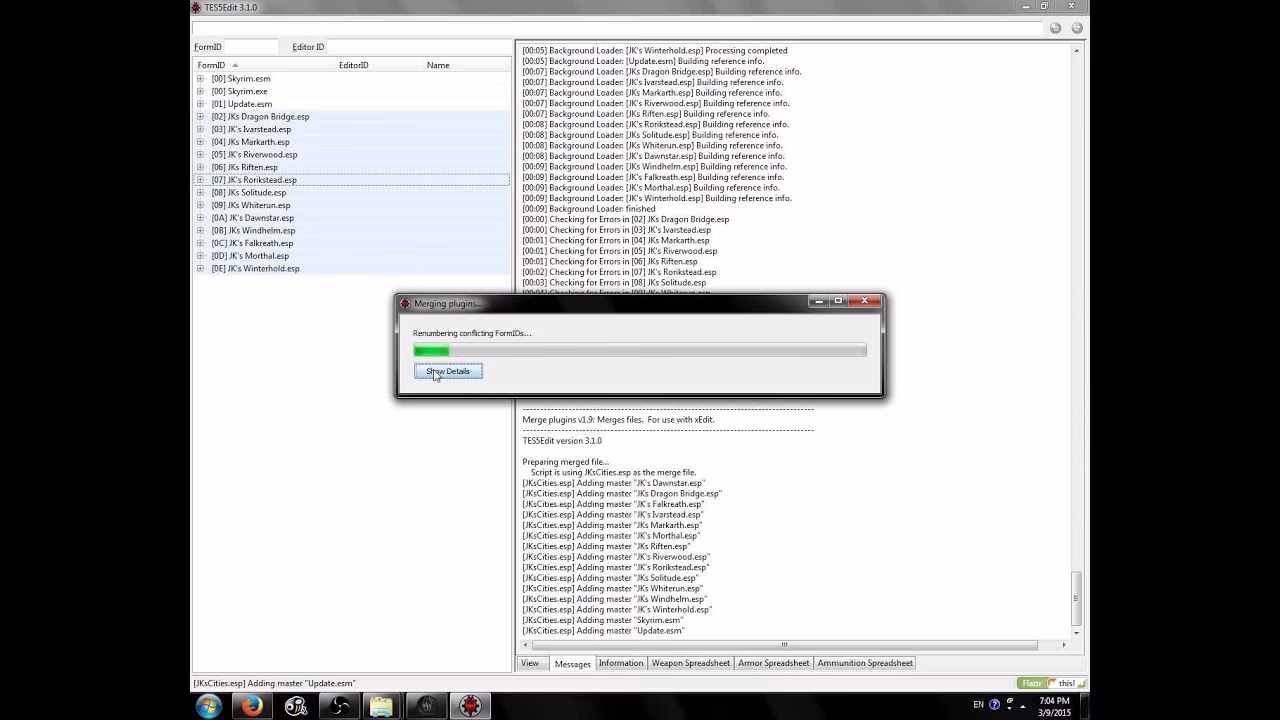Select [0E] JK's Winterhold.esp row
The width and height of the screenshot is (1280, 720).
352,268
